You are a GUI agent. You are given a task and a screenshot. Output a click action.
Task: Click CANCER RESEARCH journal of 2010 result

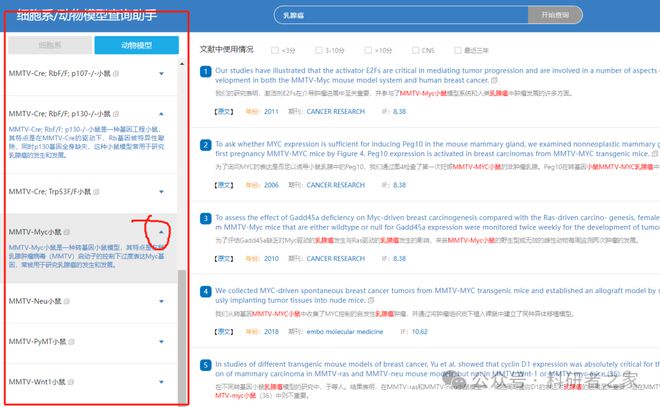335,259
